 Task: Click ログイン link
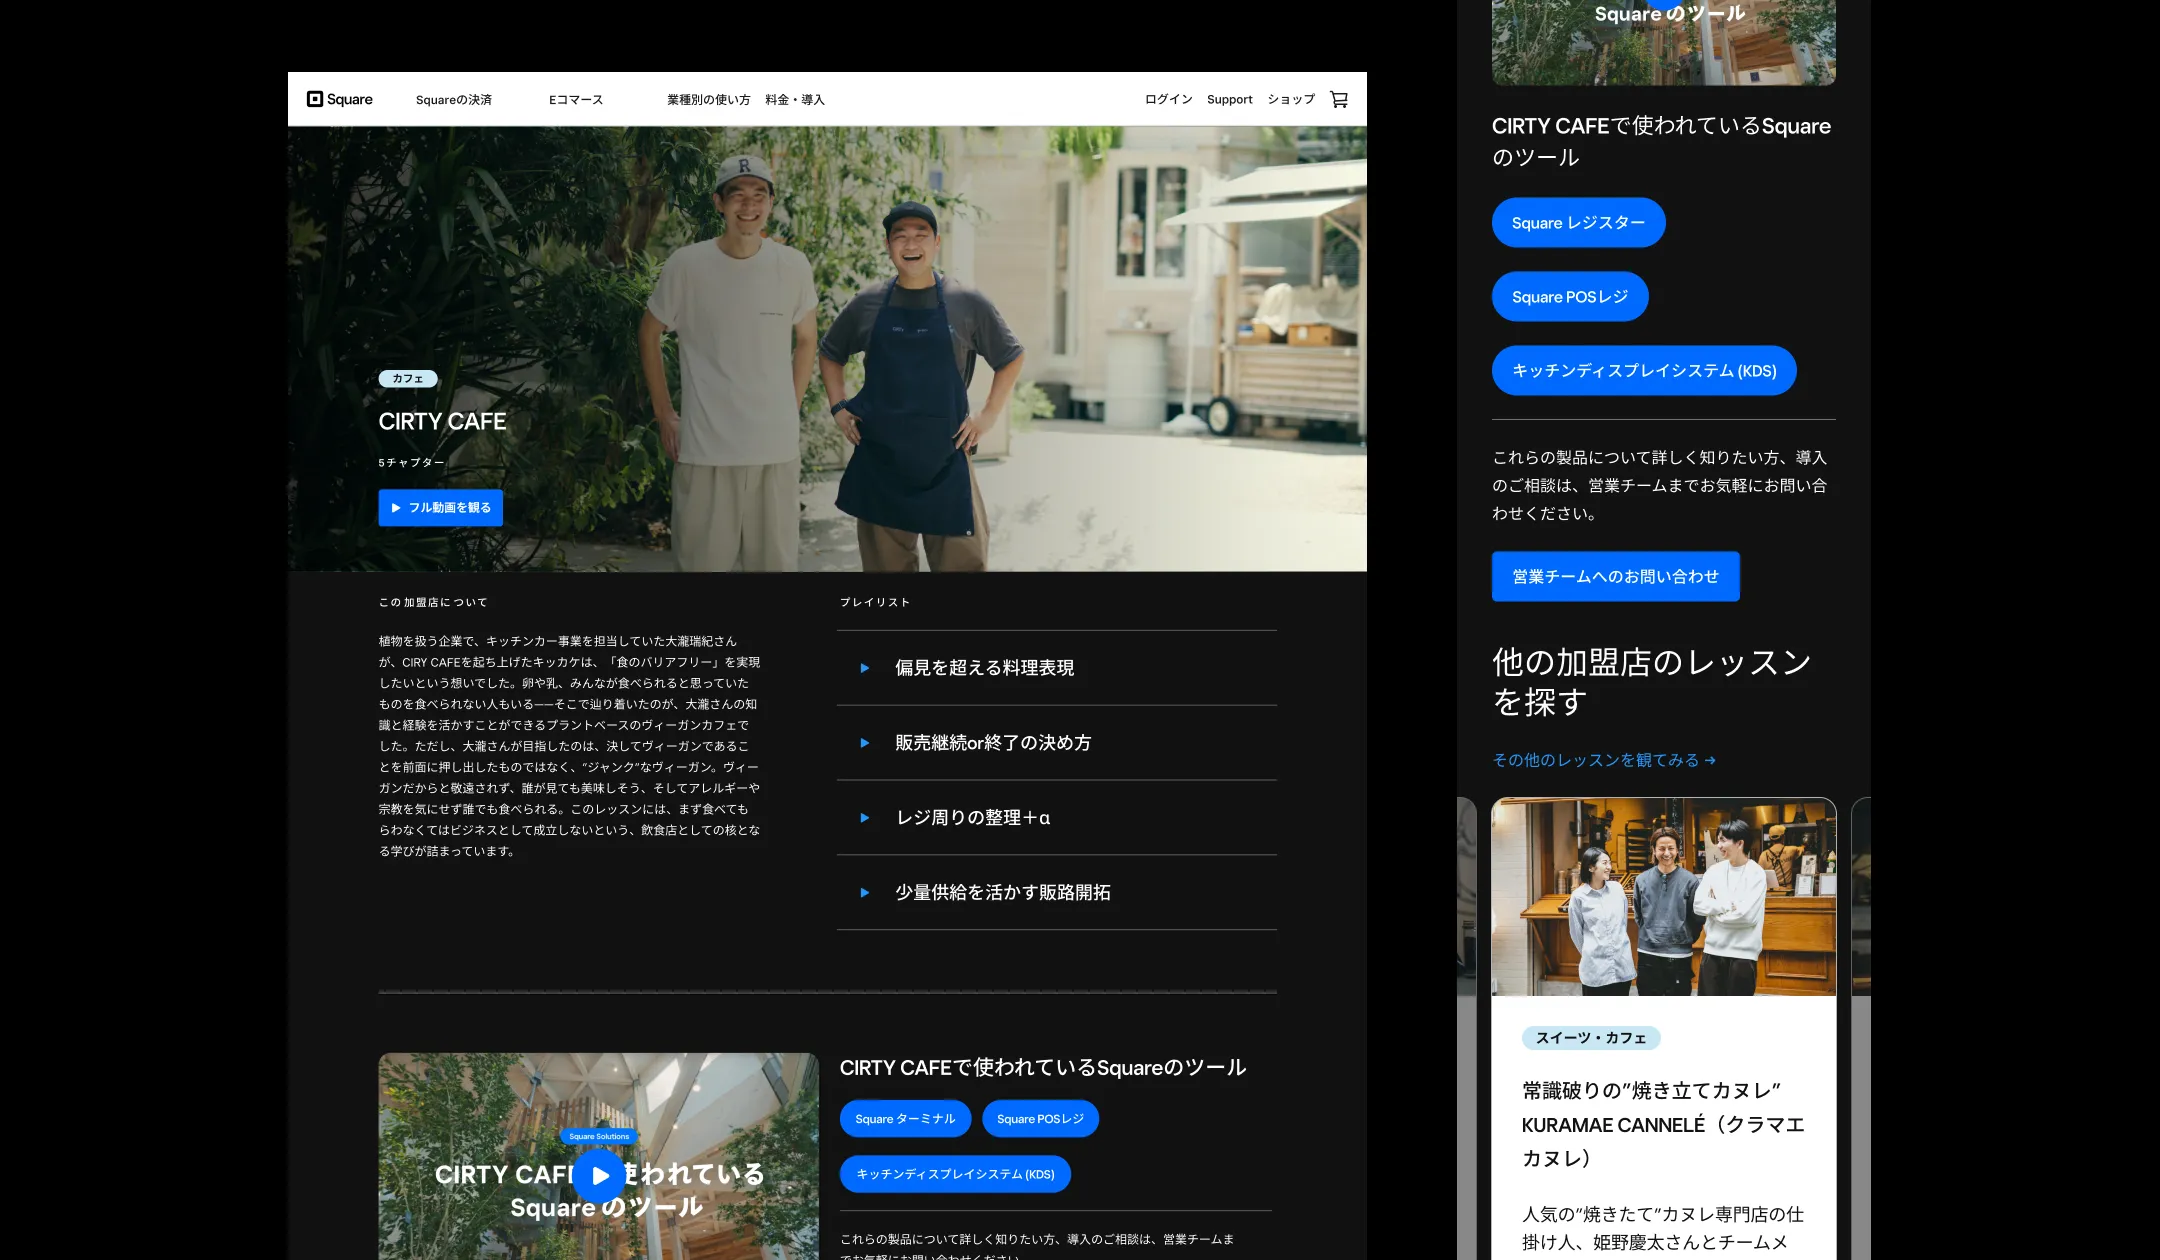click(x=1168, y=100)
